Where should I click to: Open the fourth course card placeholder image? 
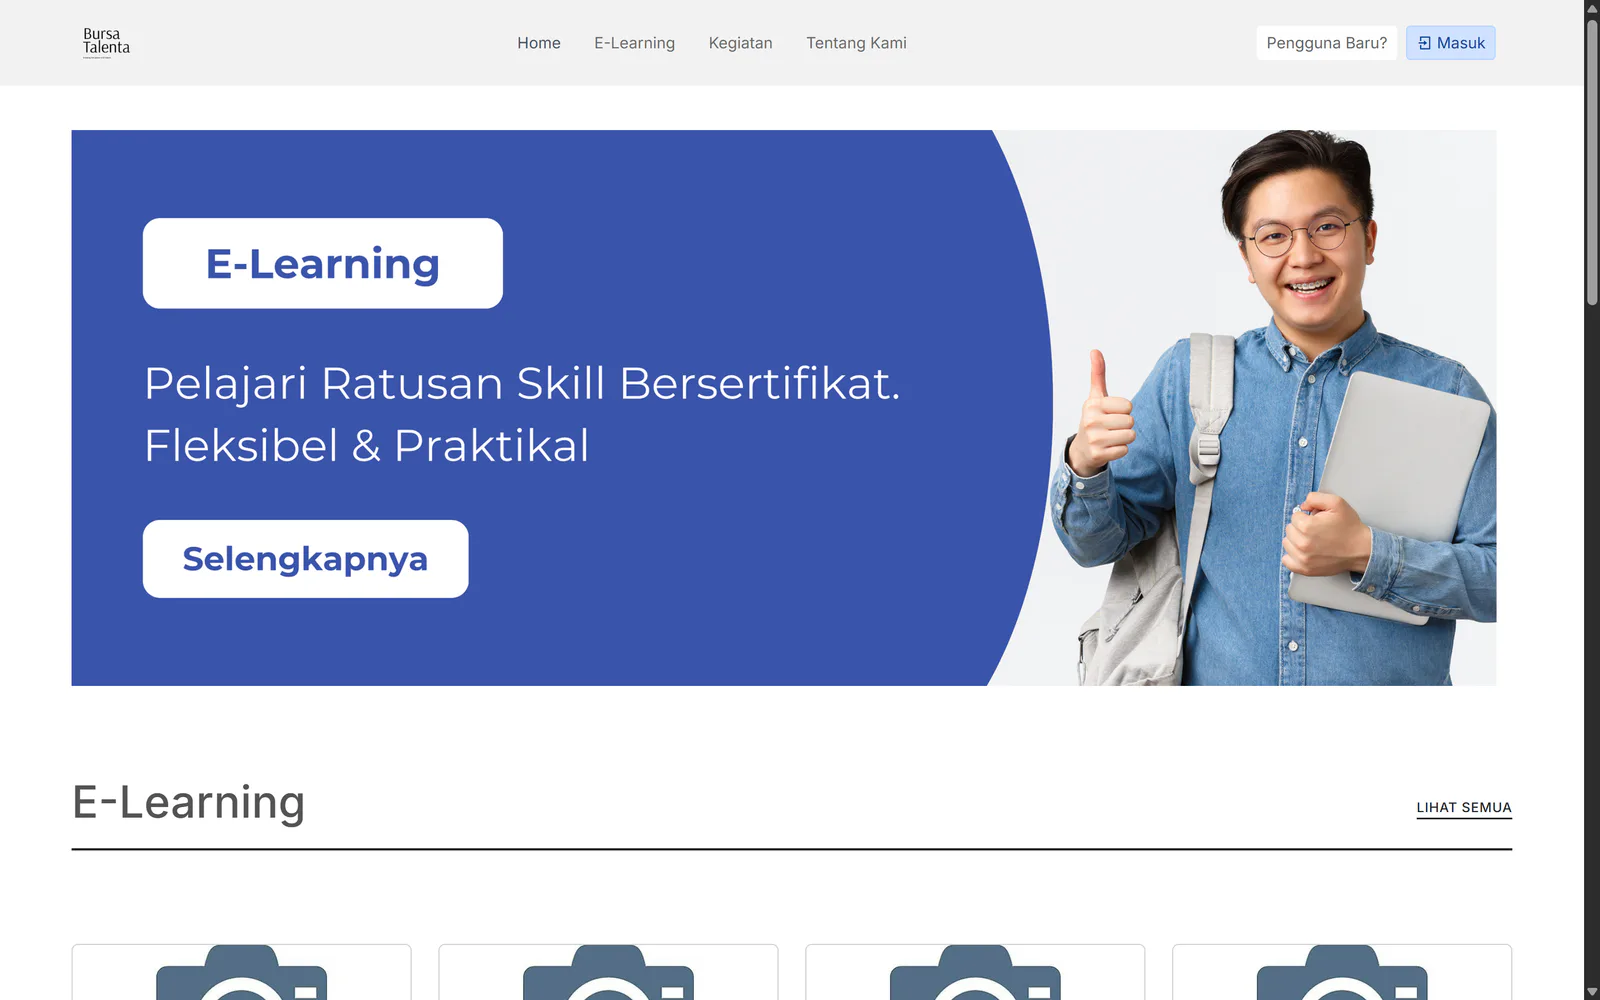click(1342, 972)
